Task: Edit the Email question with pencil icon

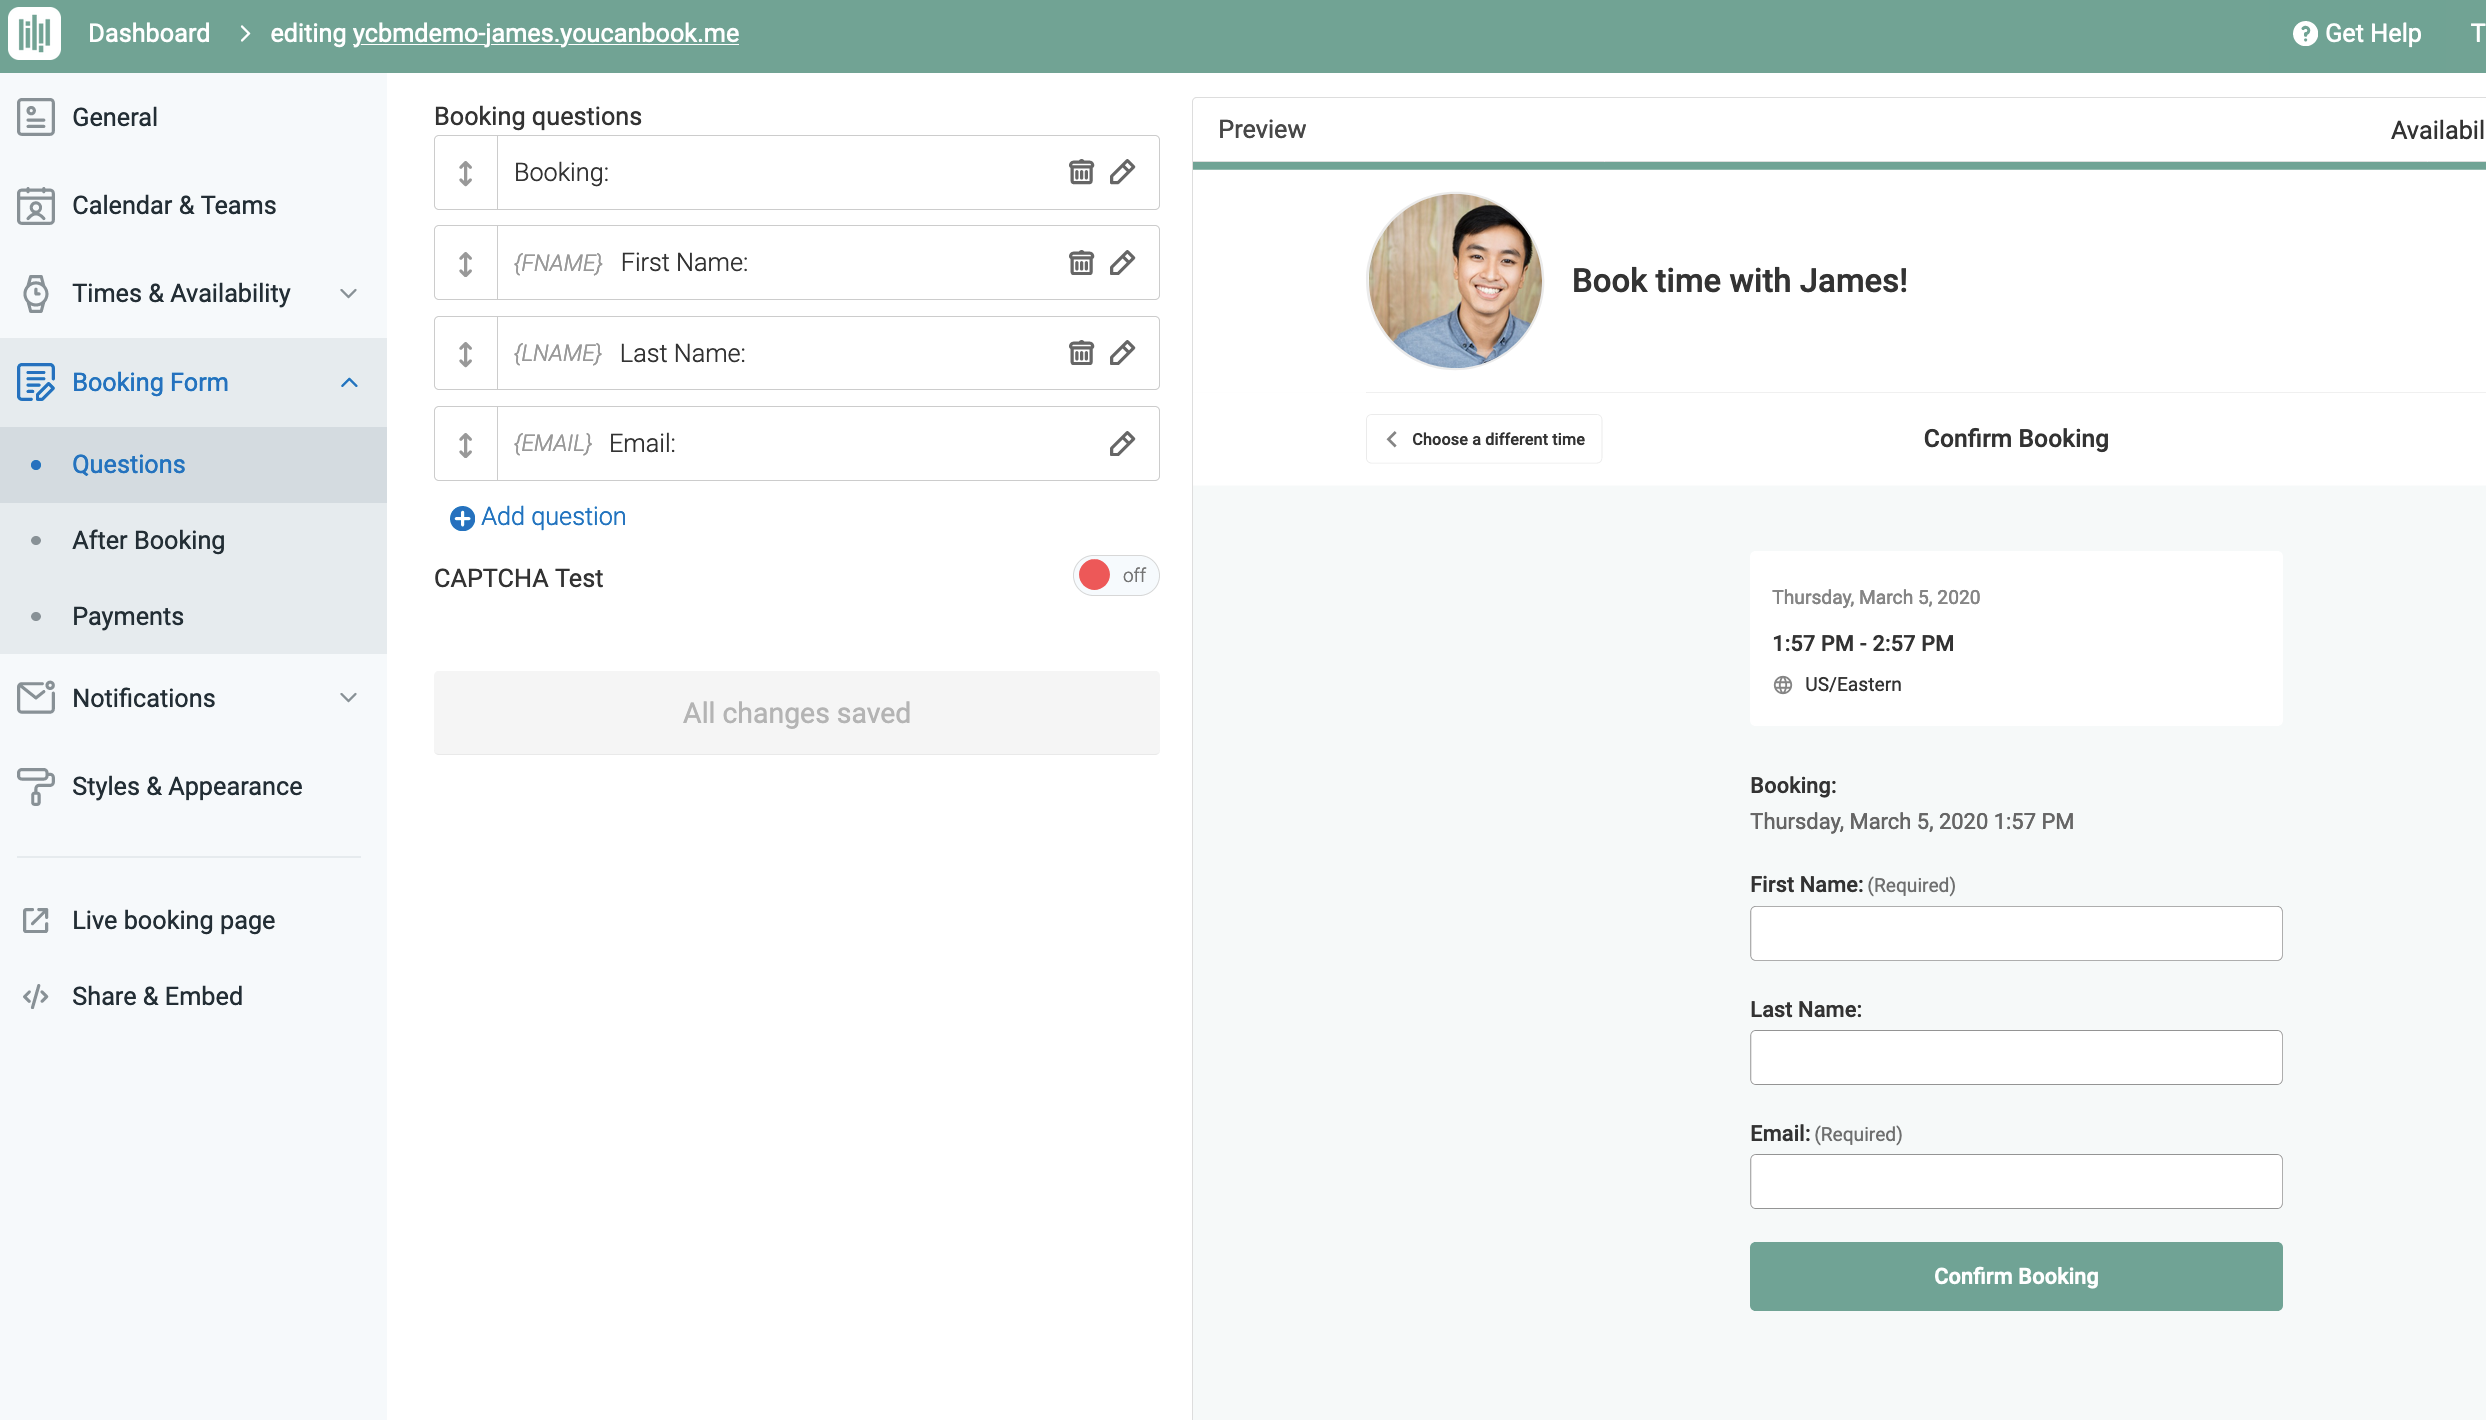Action: (1122, 444)
